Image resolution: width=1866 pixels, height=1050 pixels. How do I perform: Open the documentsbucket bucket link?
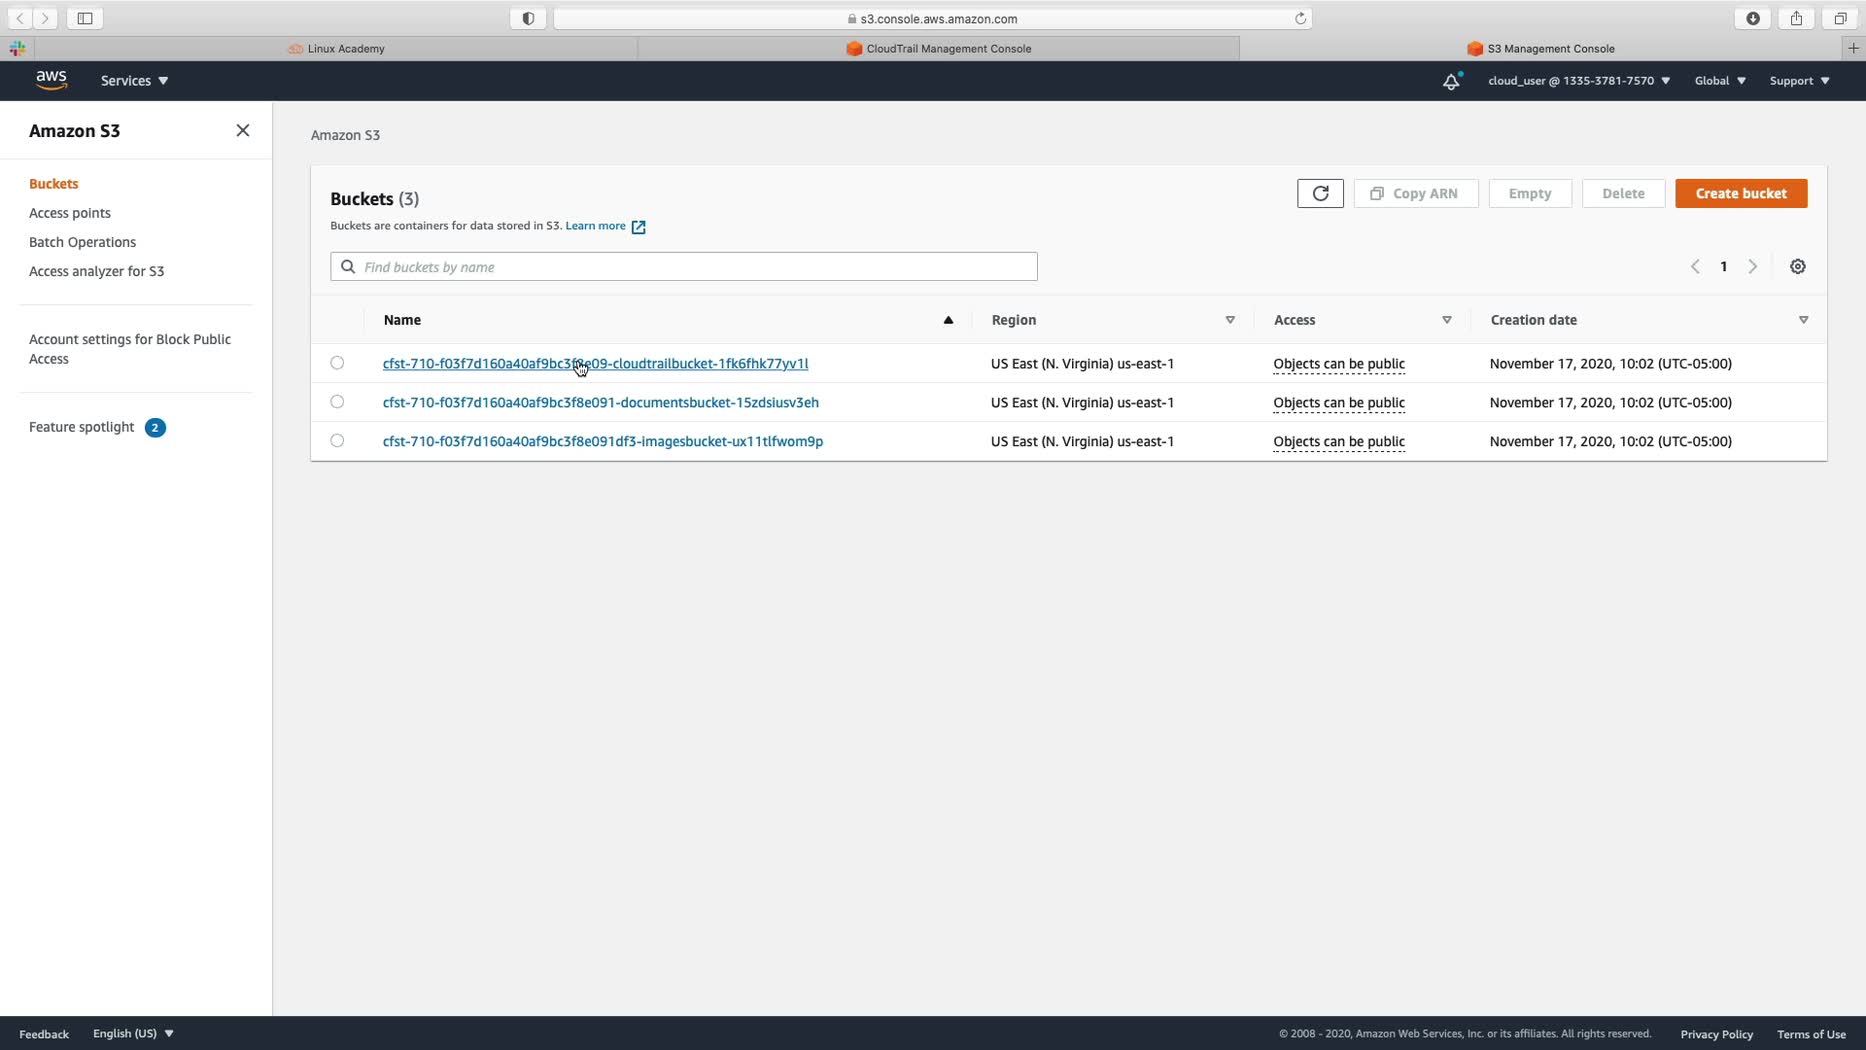[601, 403]
